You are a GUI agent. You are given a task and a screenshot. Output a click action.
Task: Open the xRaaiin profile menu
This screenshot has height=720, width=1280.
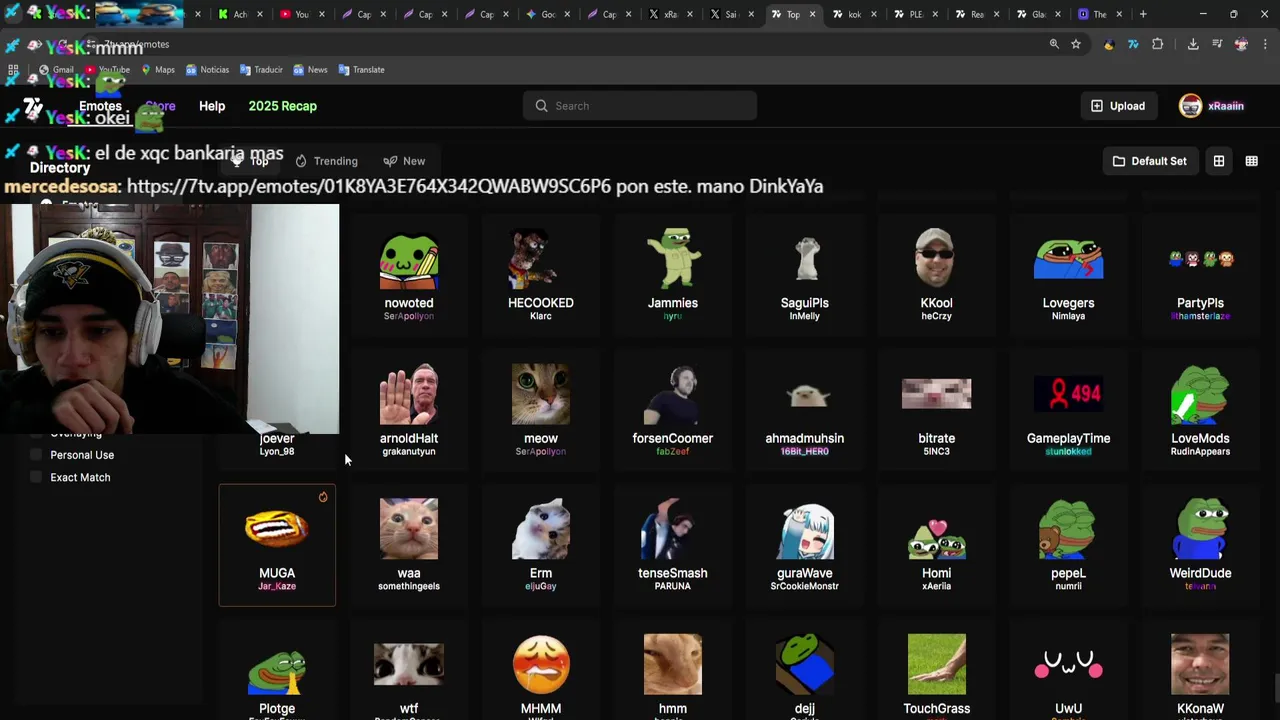click(1211, 106)
